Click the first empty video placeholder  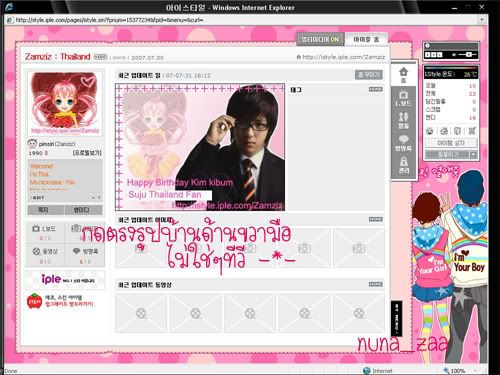coord(141,313)
